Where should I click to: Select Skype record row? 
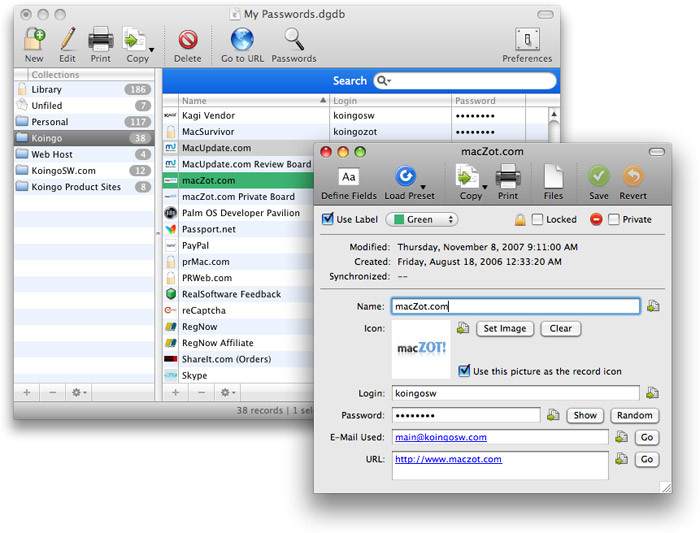[x=238, y=375]
